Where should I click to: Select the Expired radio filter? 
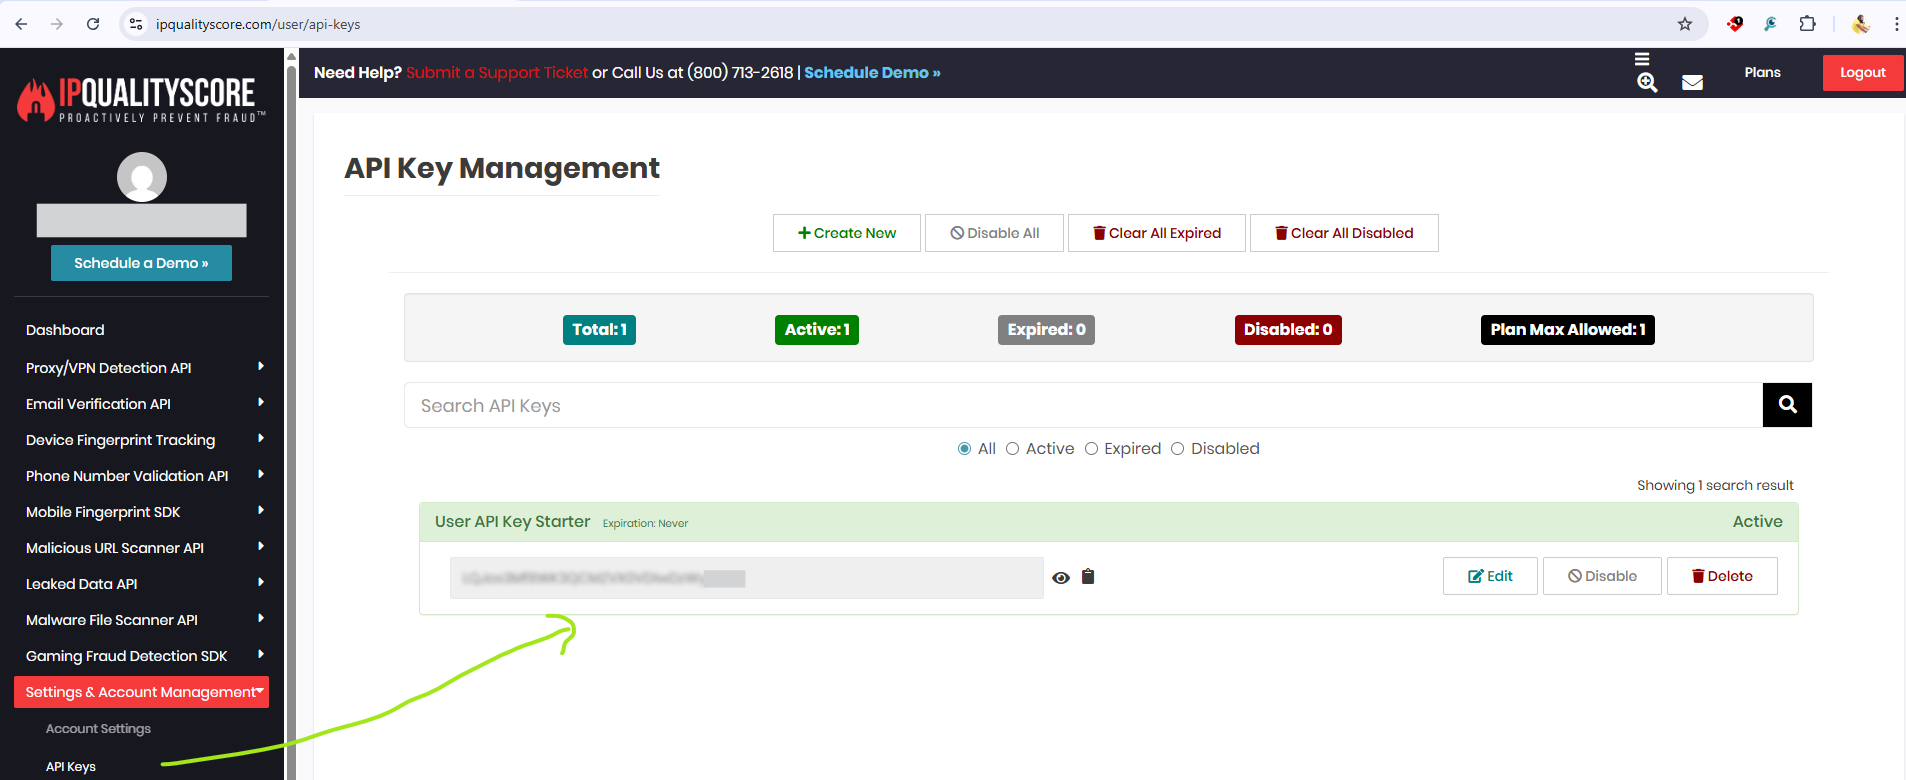[1091, 449]
